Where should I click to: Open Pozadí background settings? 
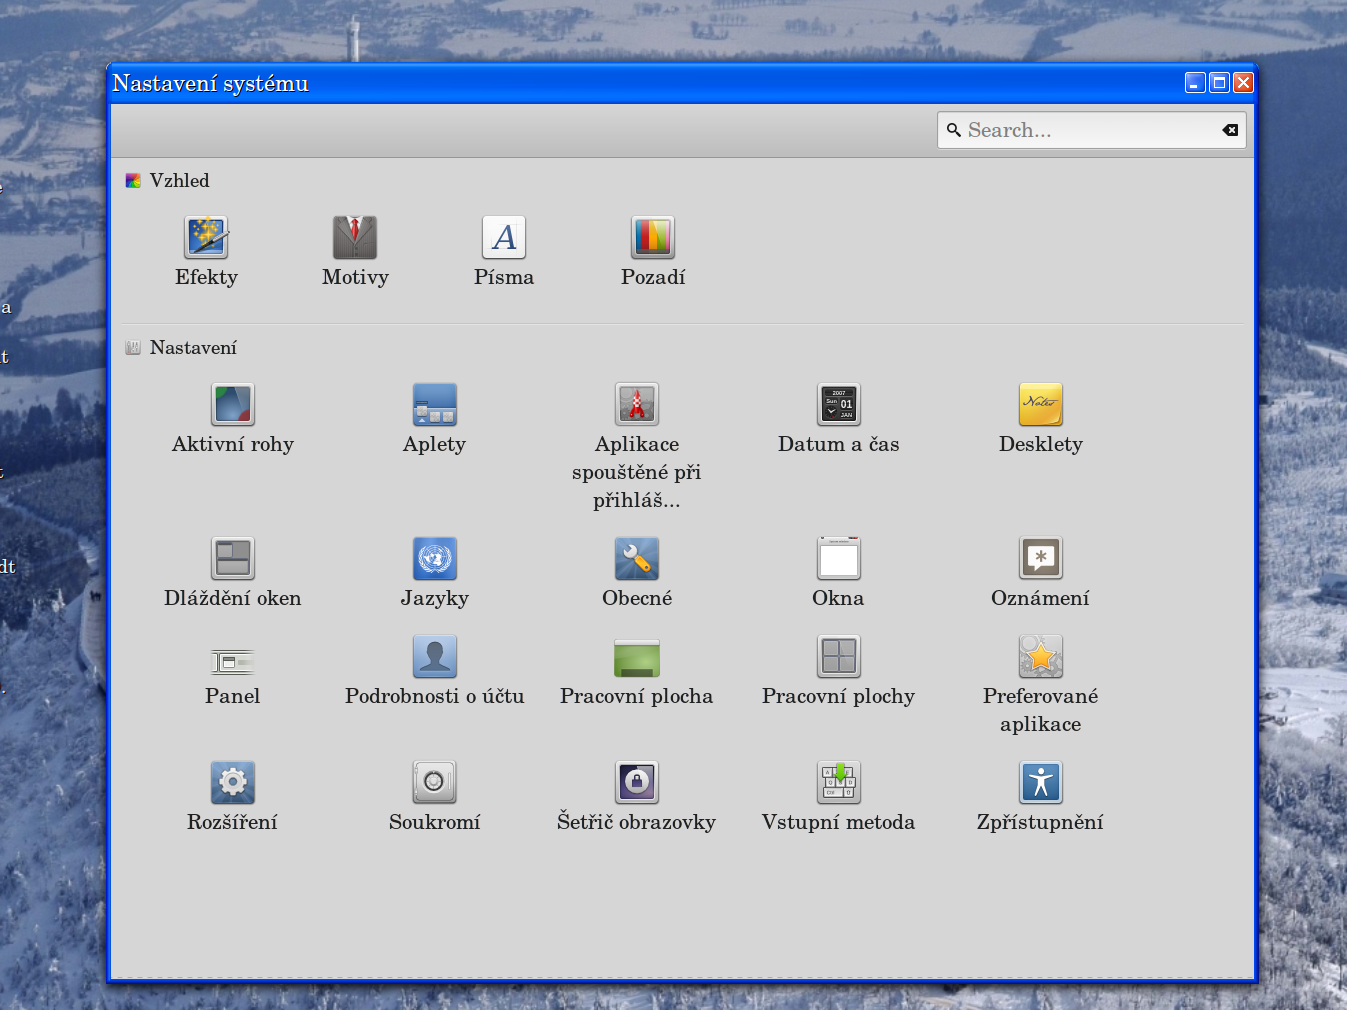point(653,238)
